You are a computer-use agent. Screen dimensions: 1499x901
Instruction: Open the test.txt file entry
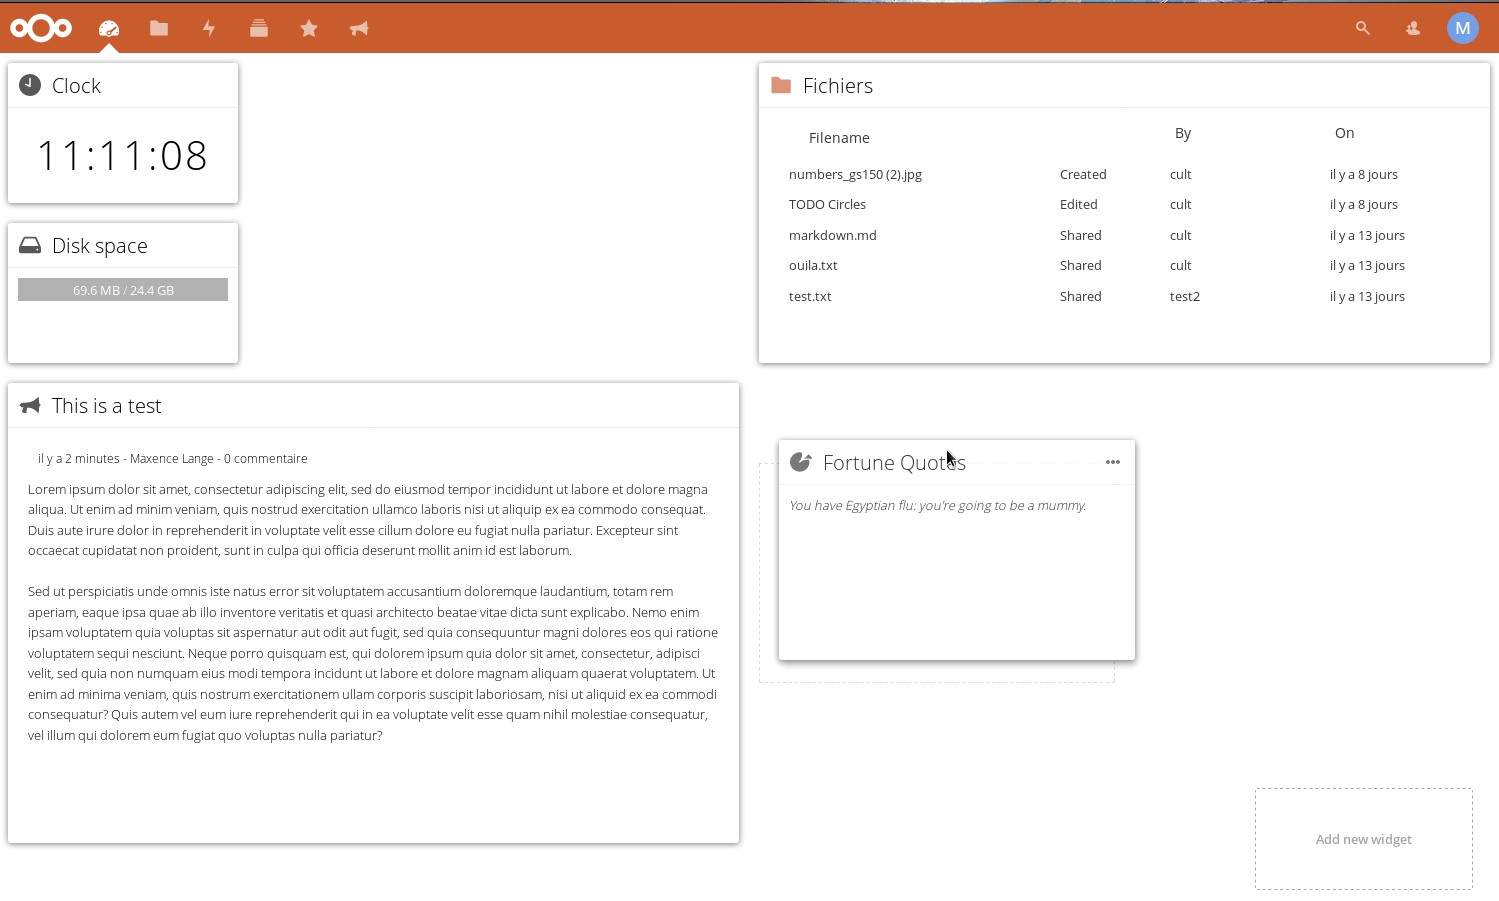pos(810,296)
